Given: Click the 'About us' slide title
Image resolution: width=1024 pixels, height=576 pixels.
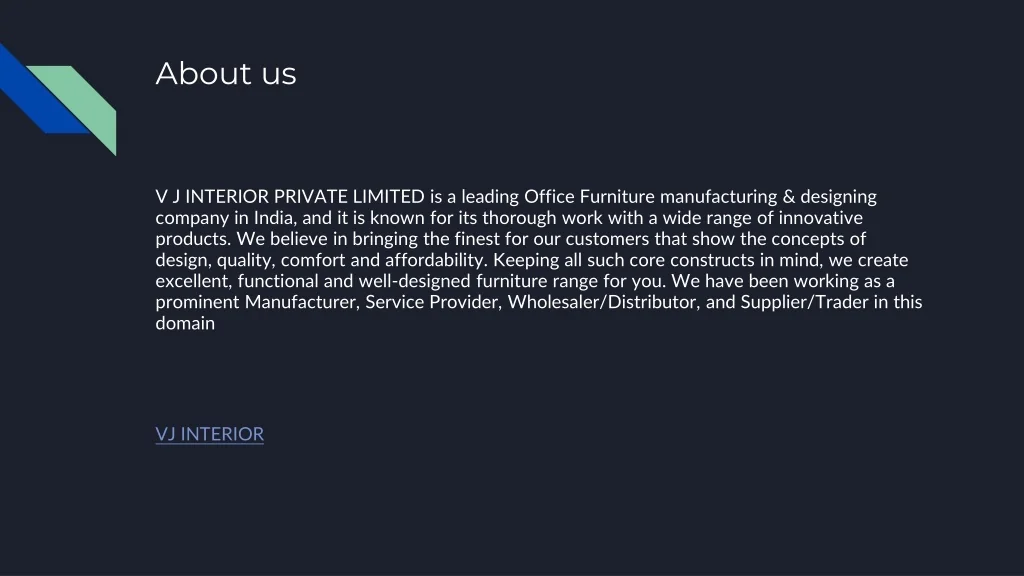Looking at the screenshot, I should point(226,73).
